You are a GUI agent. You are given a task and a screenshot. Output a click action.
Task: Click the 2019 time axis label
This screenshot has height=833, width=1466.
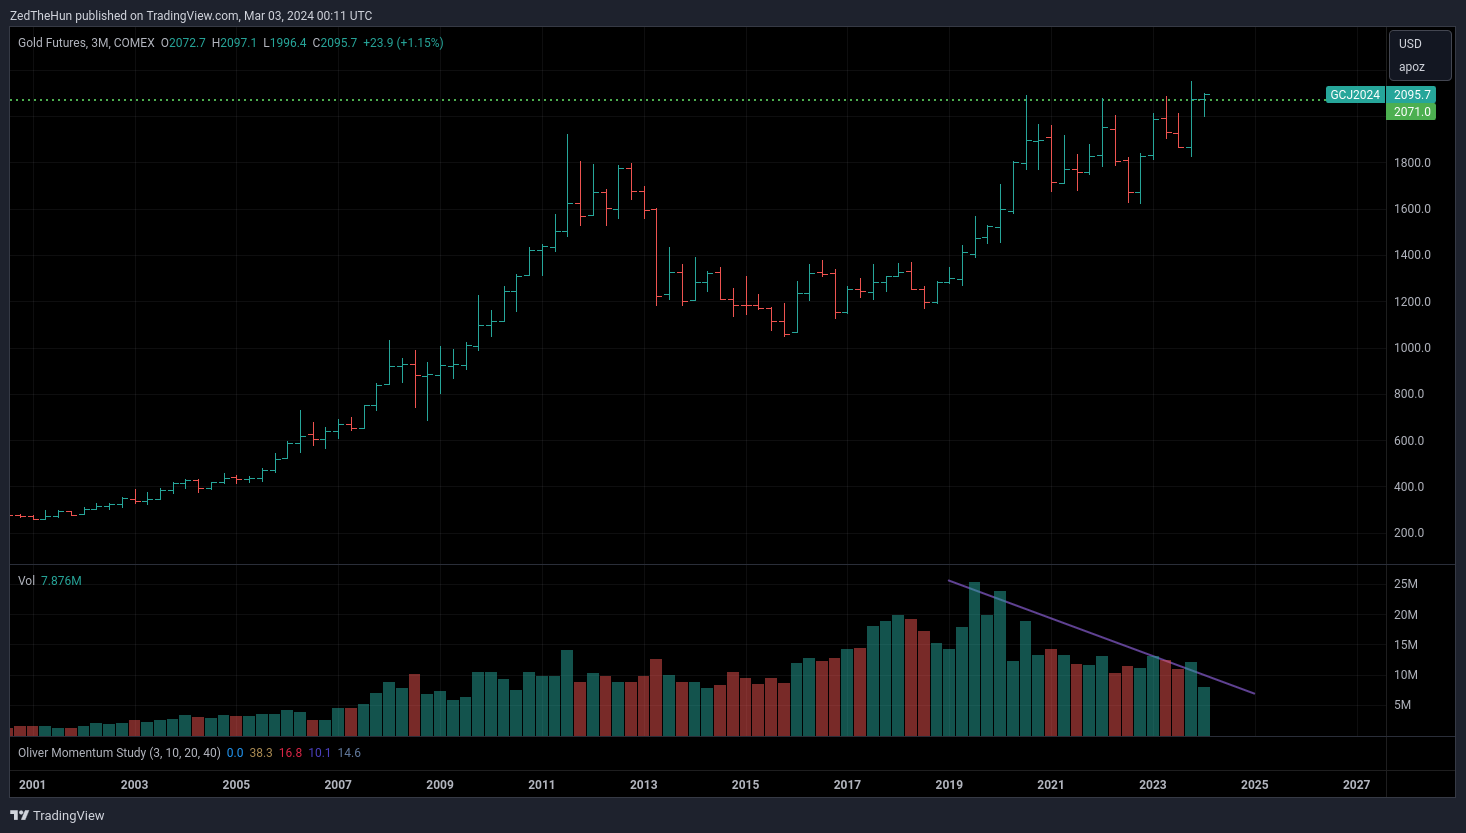point(949,785)
